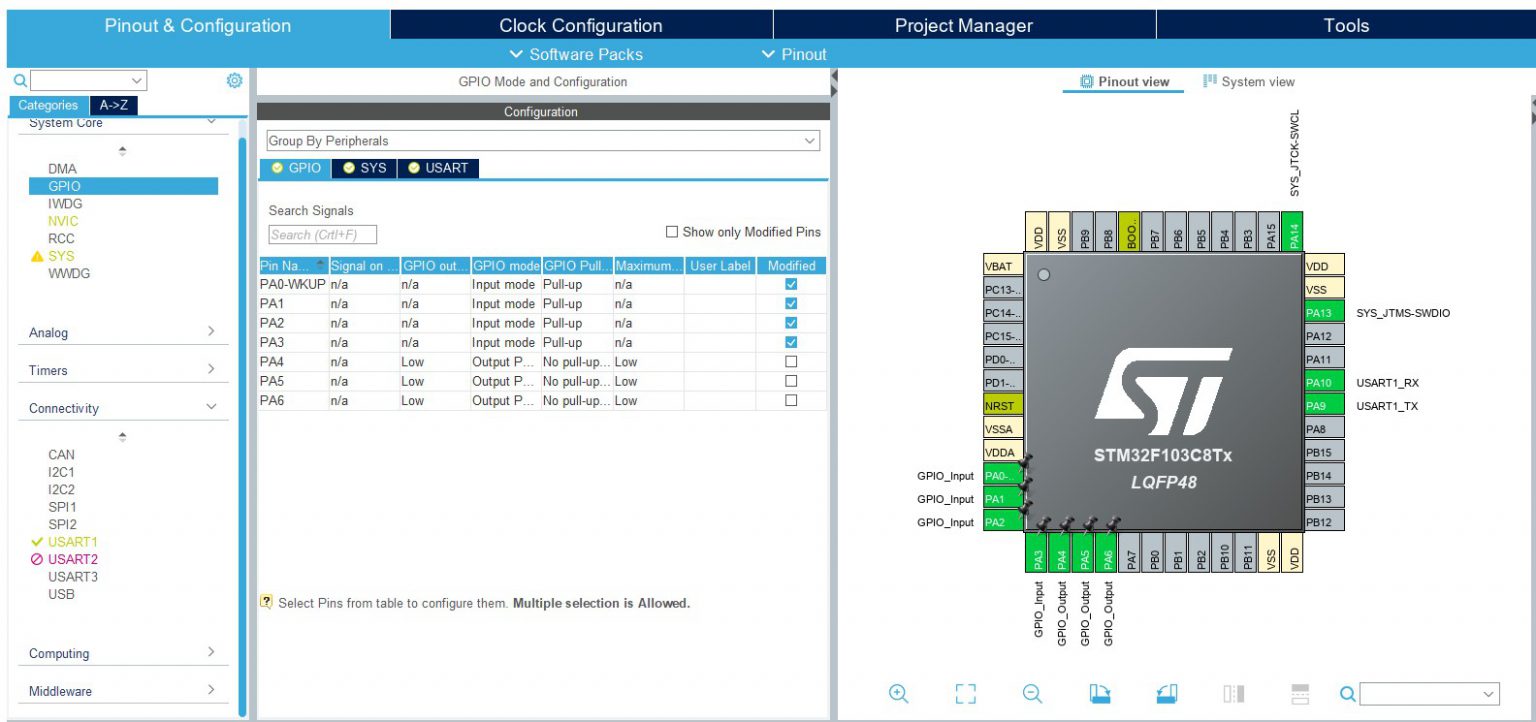Image resolution: width=1536 pixels, height=722 pixels.
Task: Open the System view tab
Action: (1249, 82)
